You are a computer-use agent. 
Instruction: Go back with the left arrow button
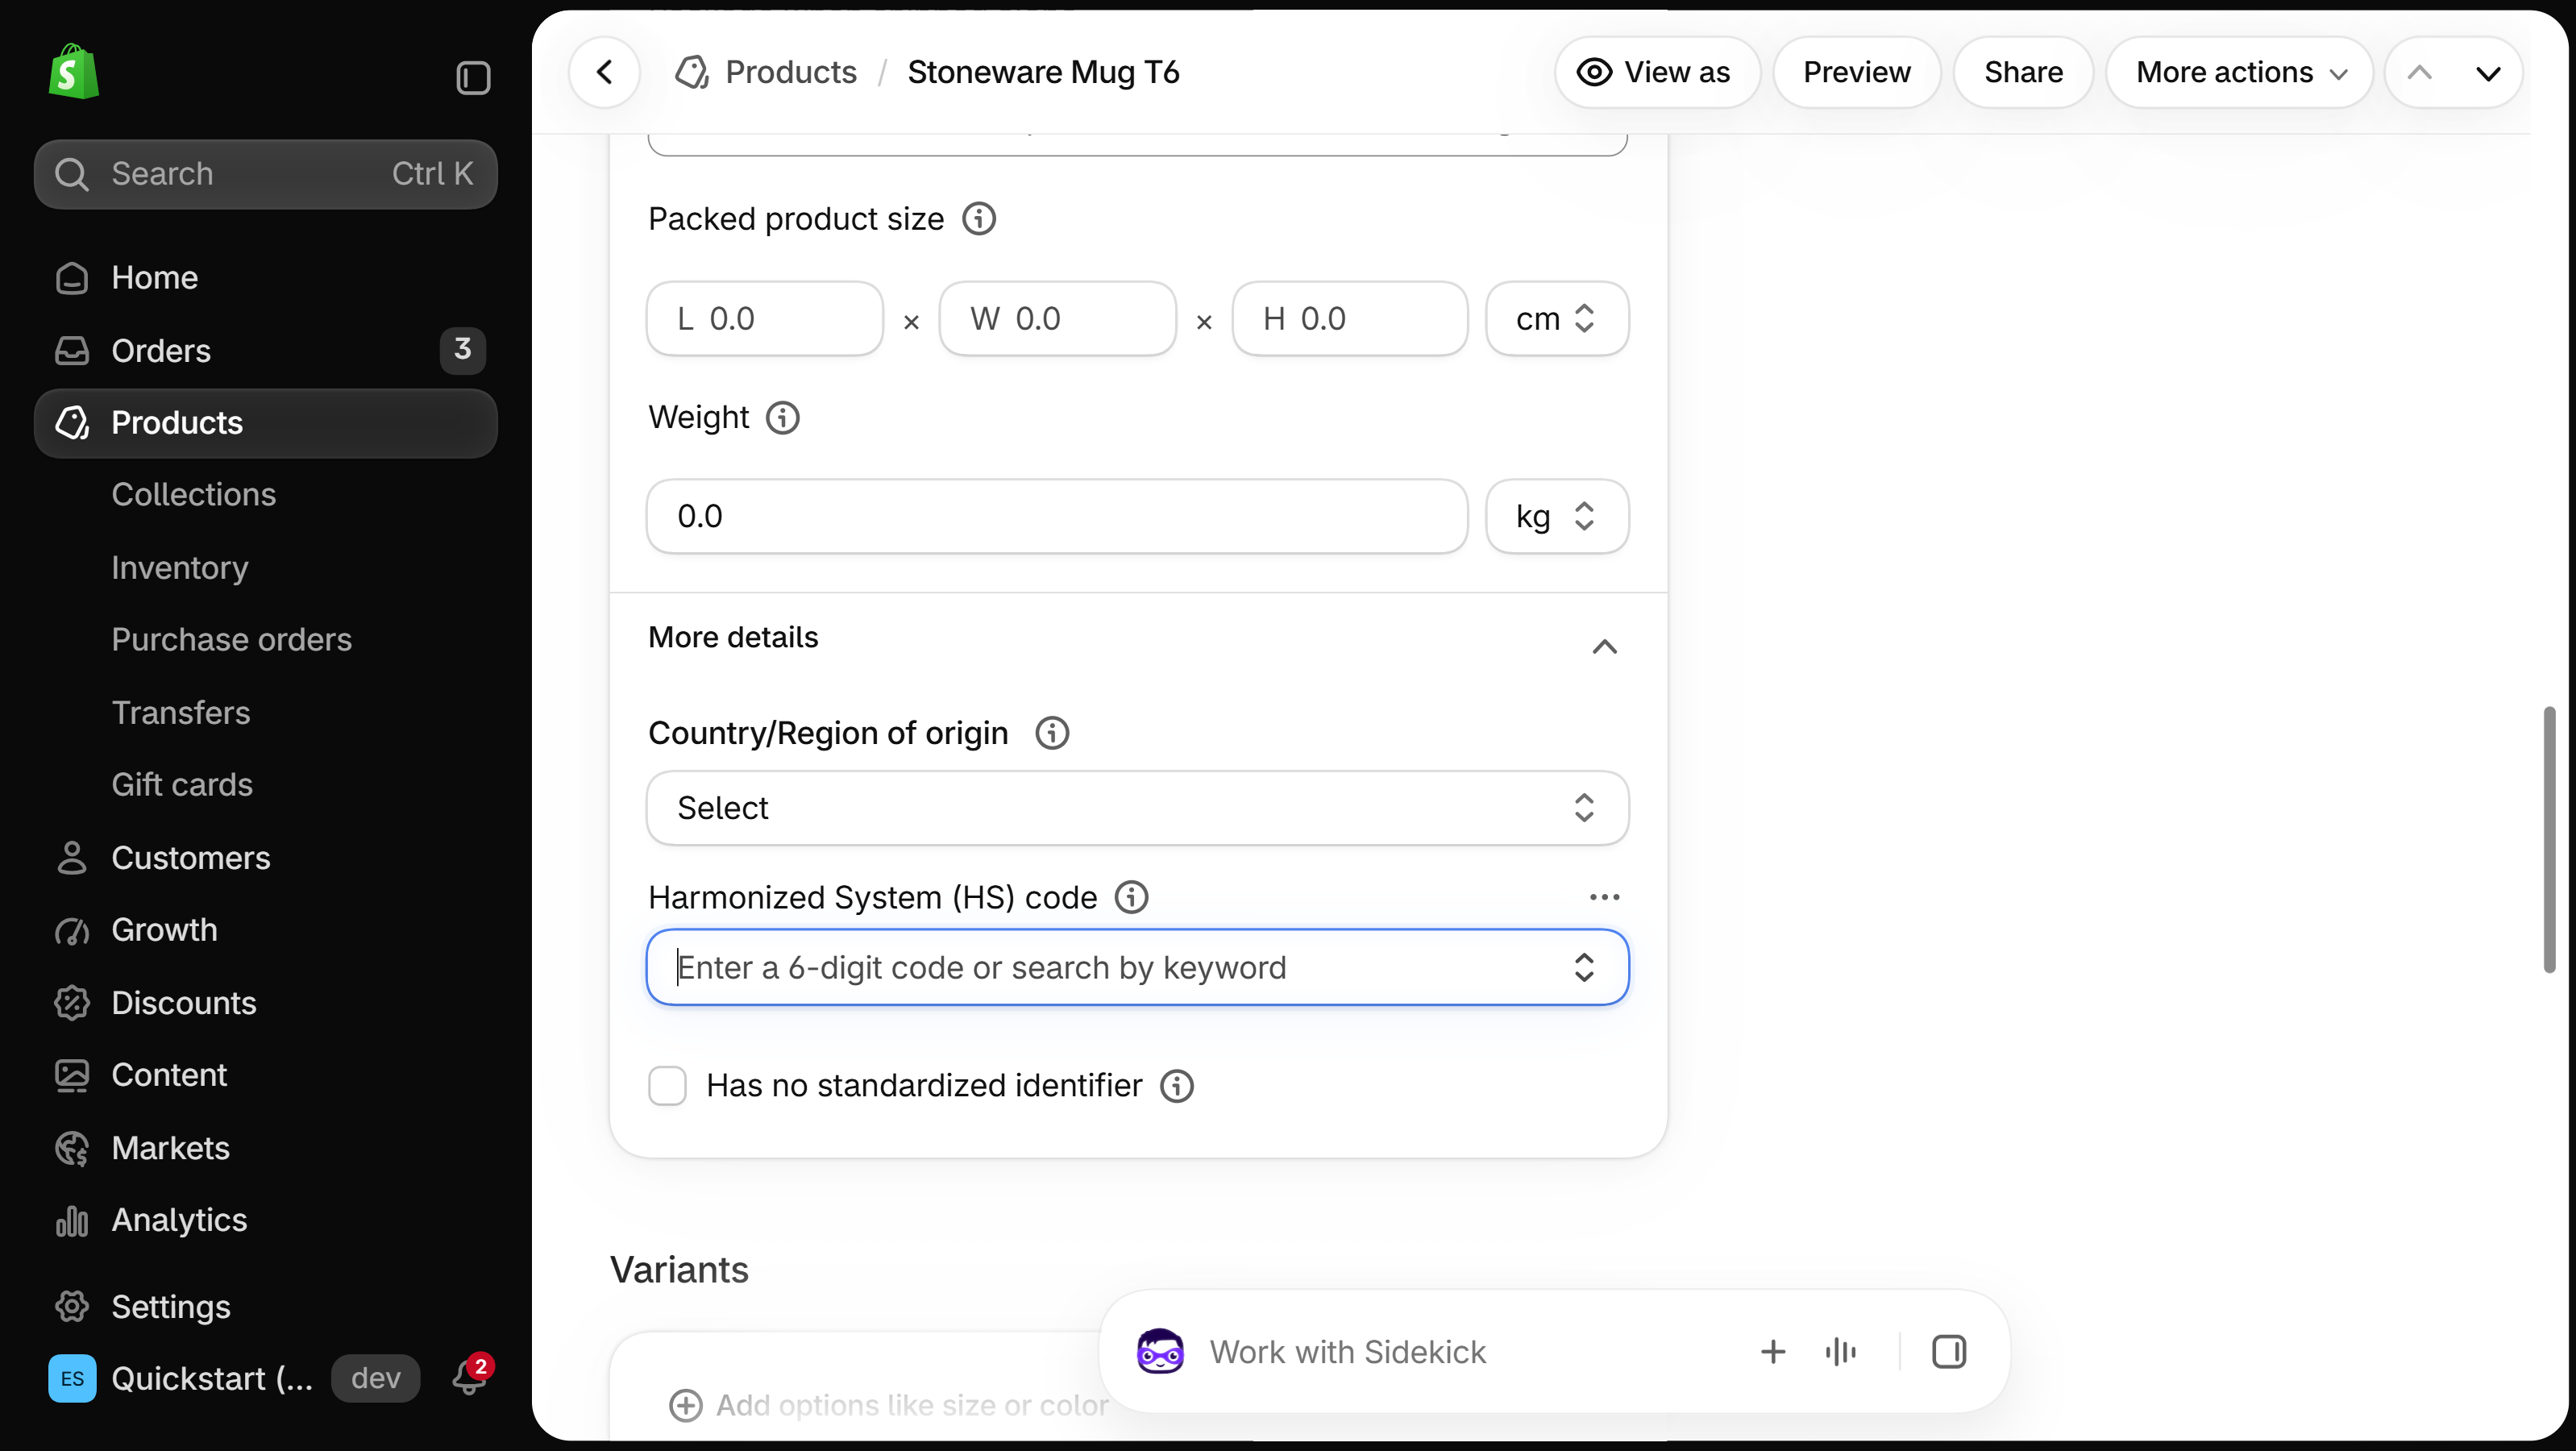point(604,72)
